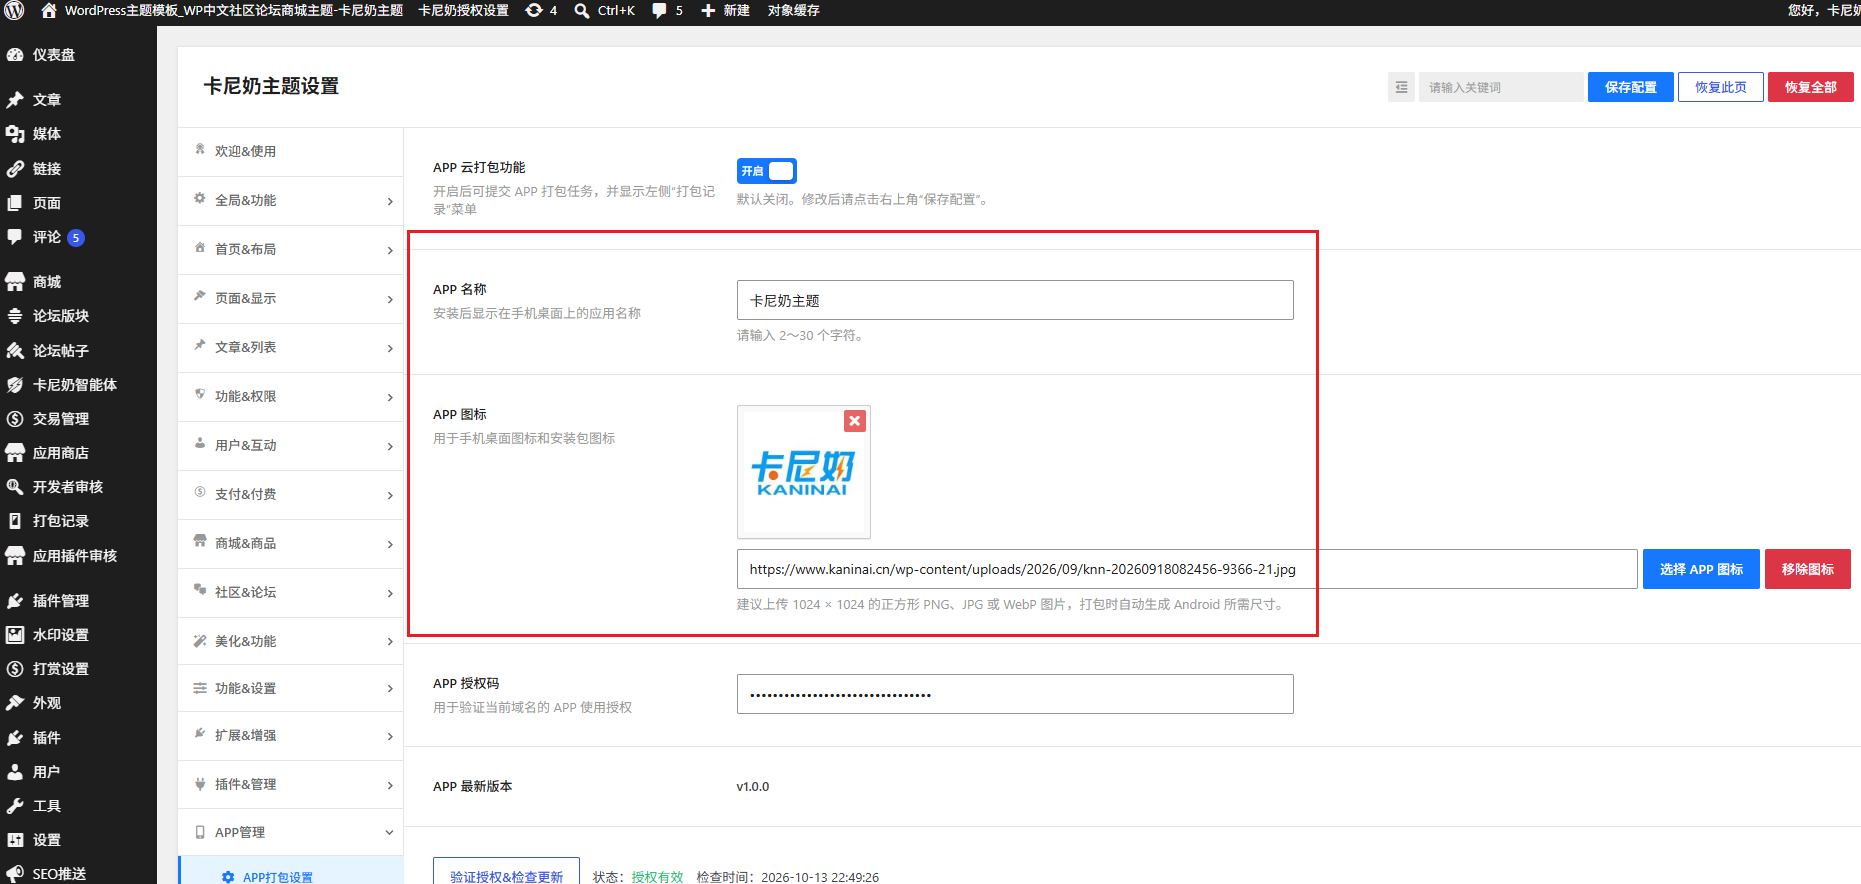Viewport: 1861px width, 884px height.
Task: Click the keyword search input field
Action: point(1501,87)
